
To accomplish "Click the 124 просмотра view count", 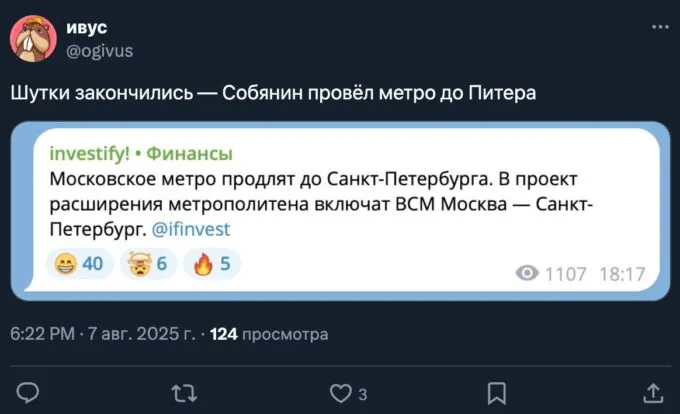I will pos(270,333).
